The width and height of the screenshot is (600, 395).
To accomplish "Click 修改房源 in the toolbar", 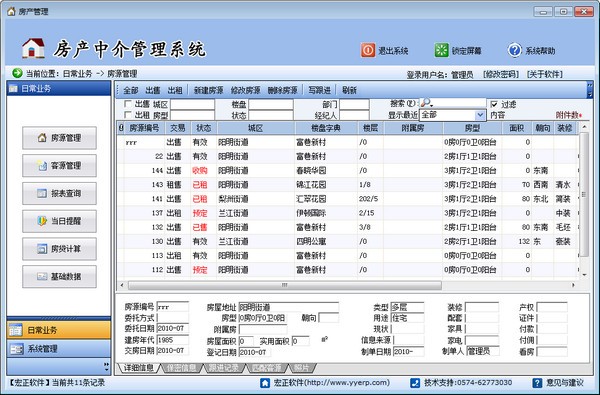I will tap(245, 90).
